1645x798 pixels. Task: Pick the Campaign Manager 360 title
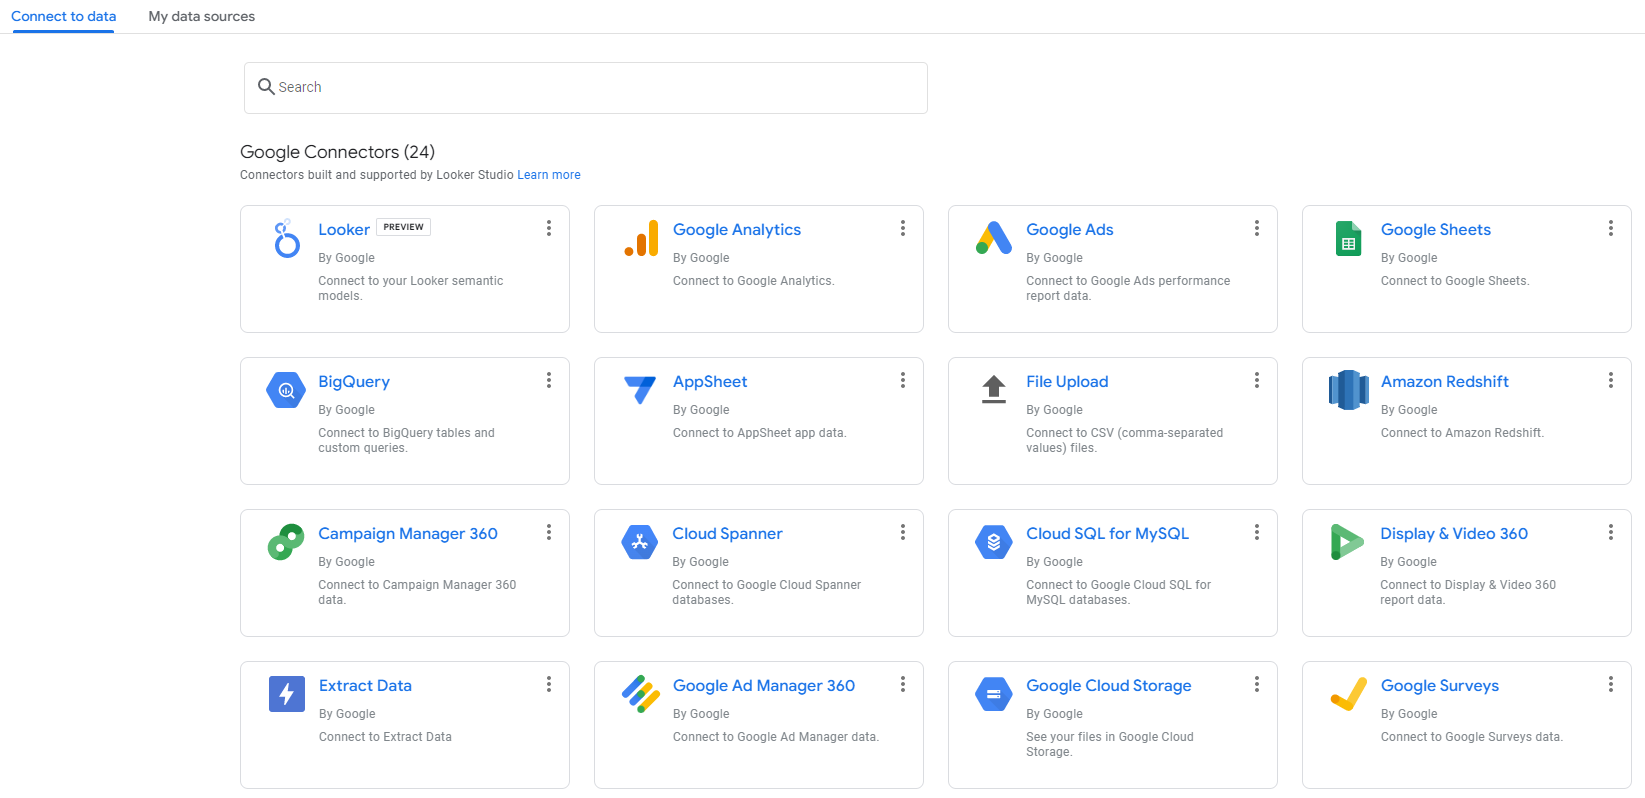point(408,534)
